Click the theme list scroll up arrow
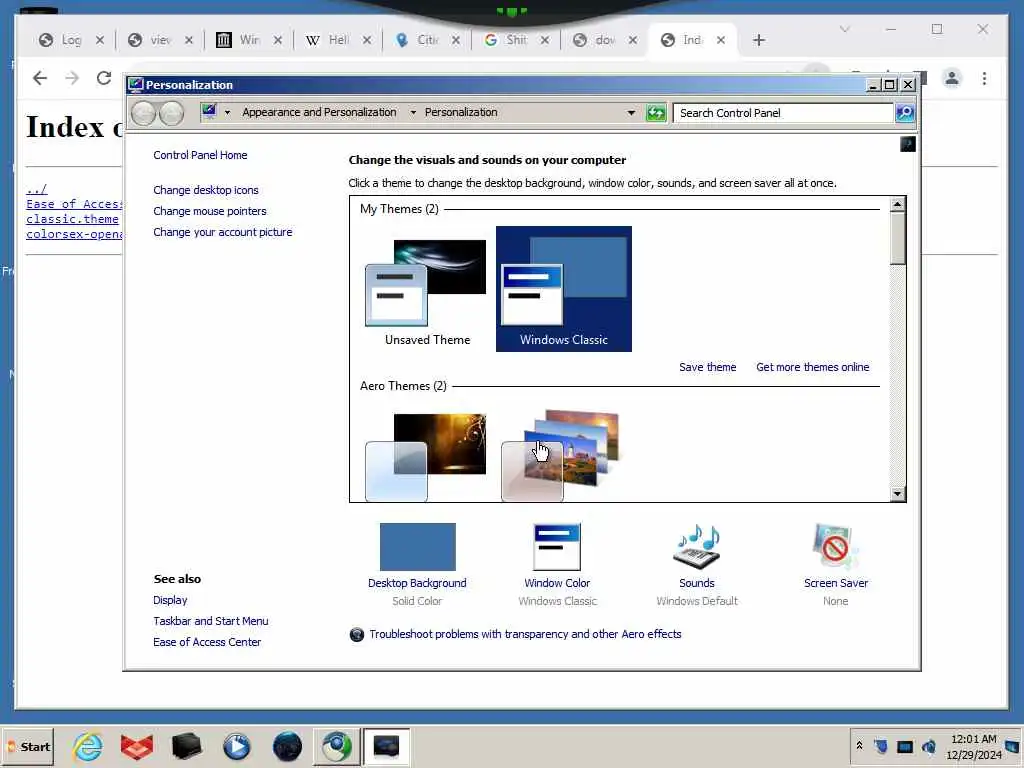1024x768 pixels. coord(898,204)
